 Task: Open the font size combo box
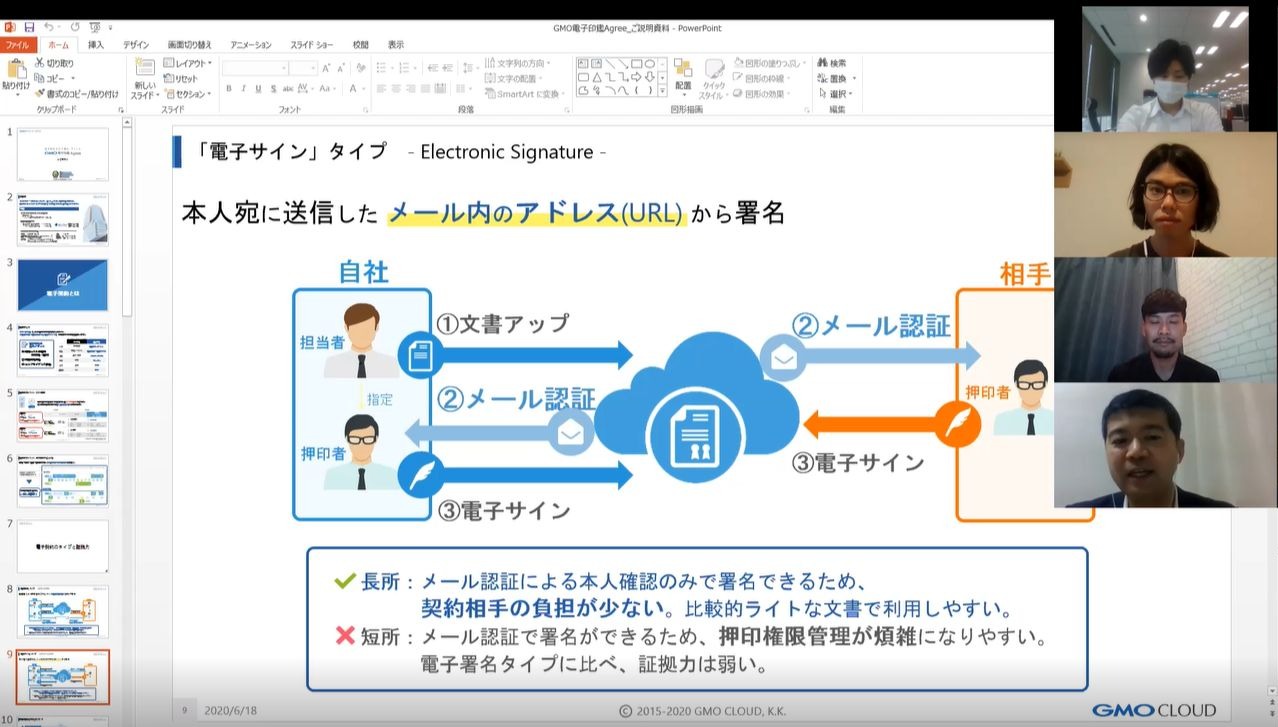(304, 68)
